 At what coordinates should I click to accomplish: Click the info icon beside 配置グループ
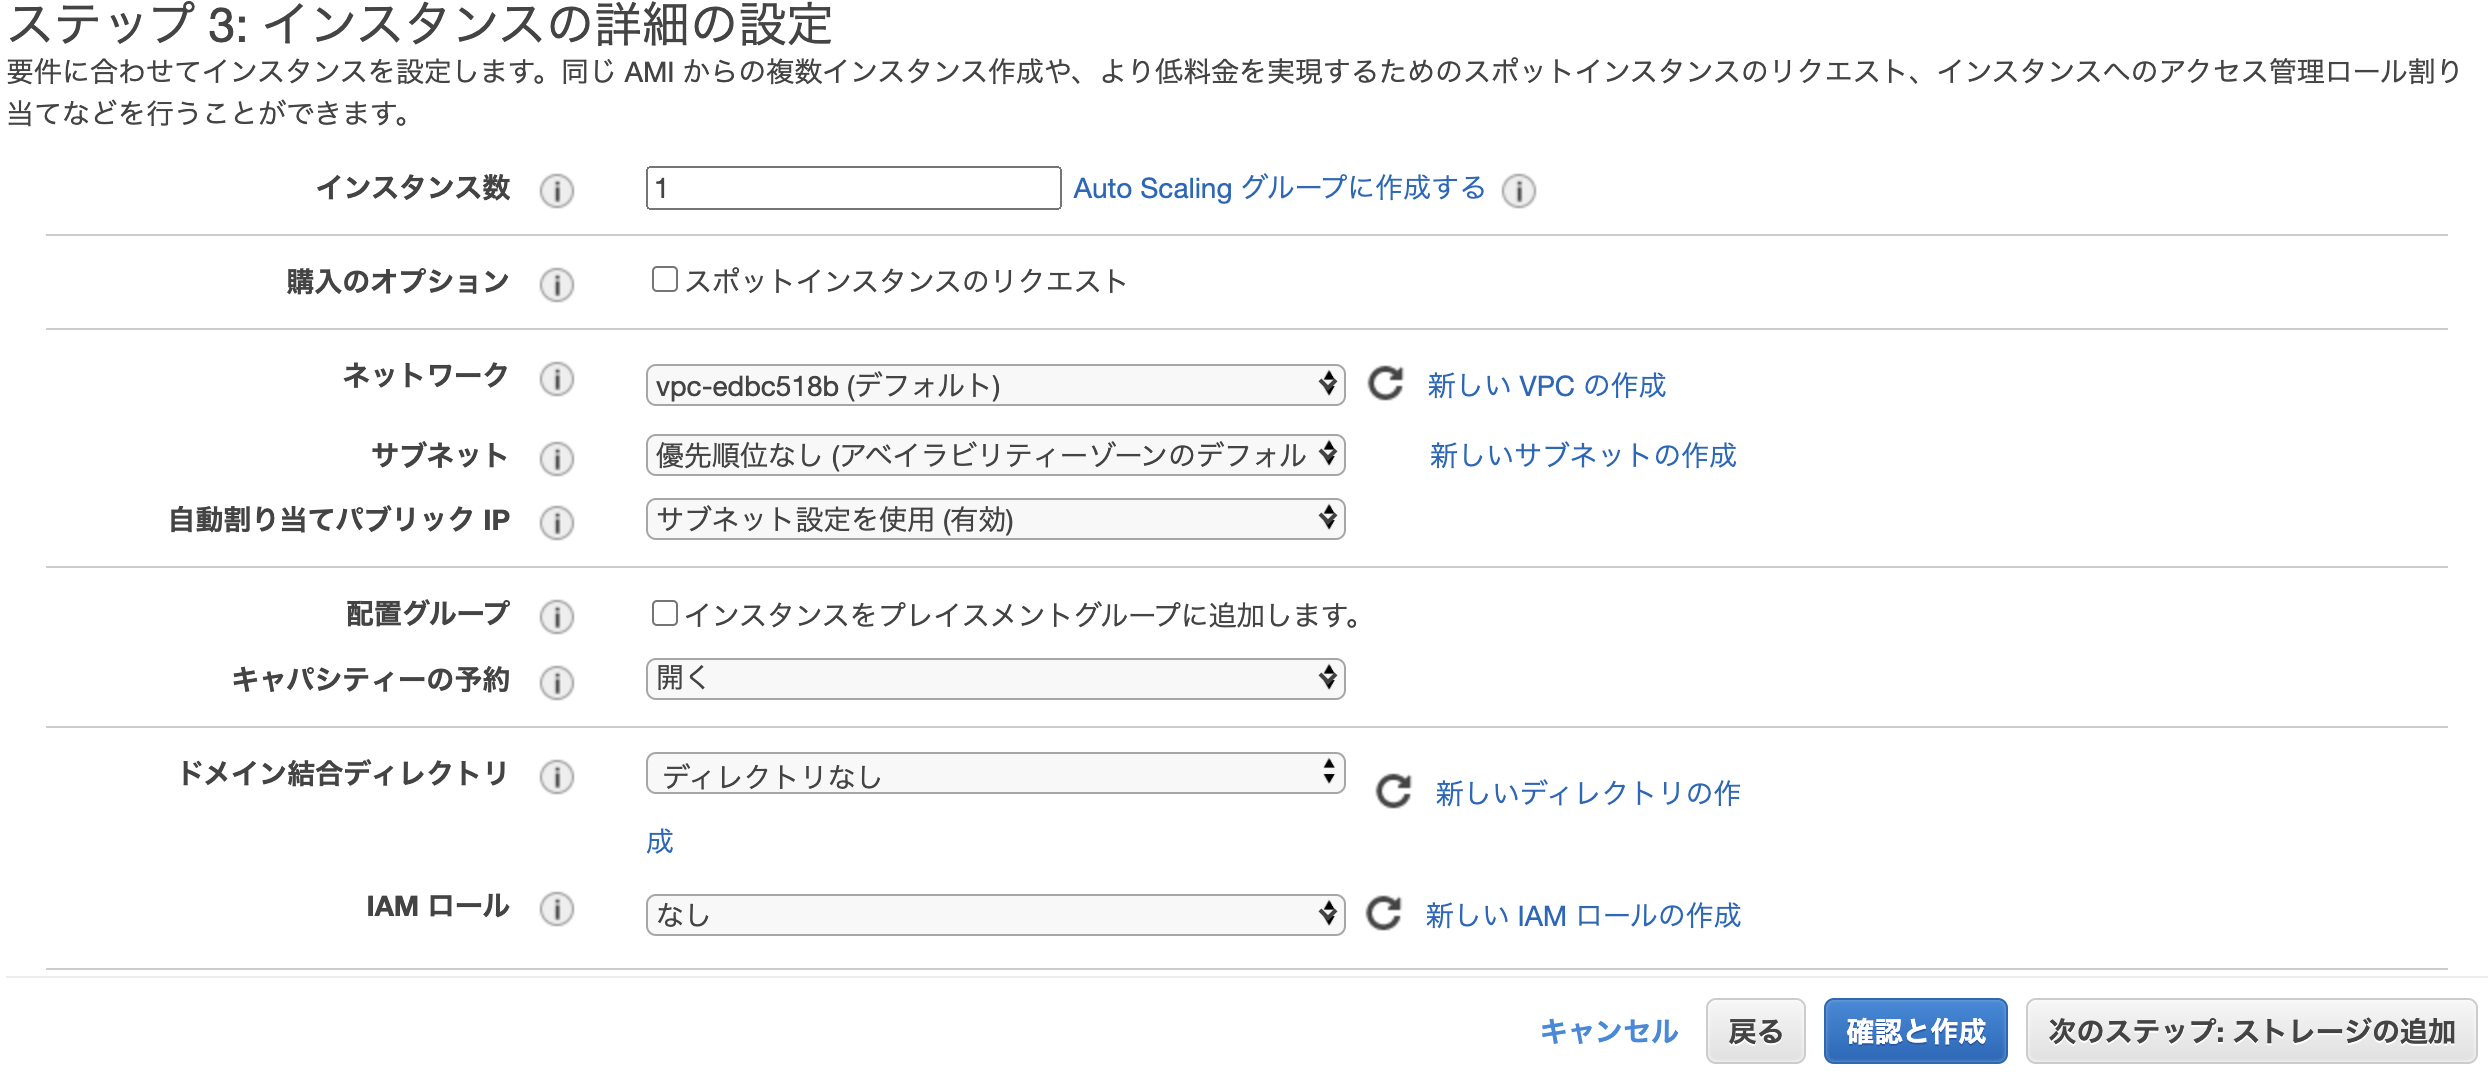coord(558,617)
